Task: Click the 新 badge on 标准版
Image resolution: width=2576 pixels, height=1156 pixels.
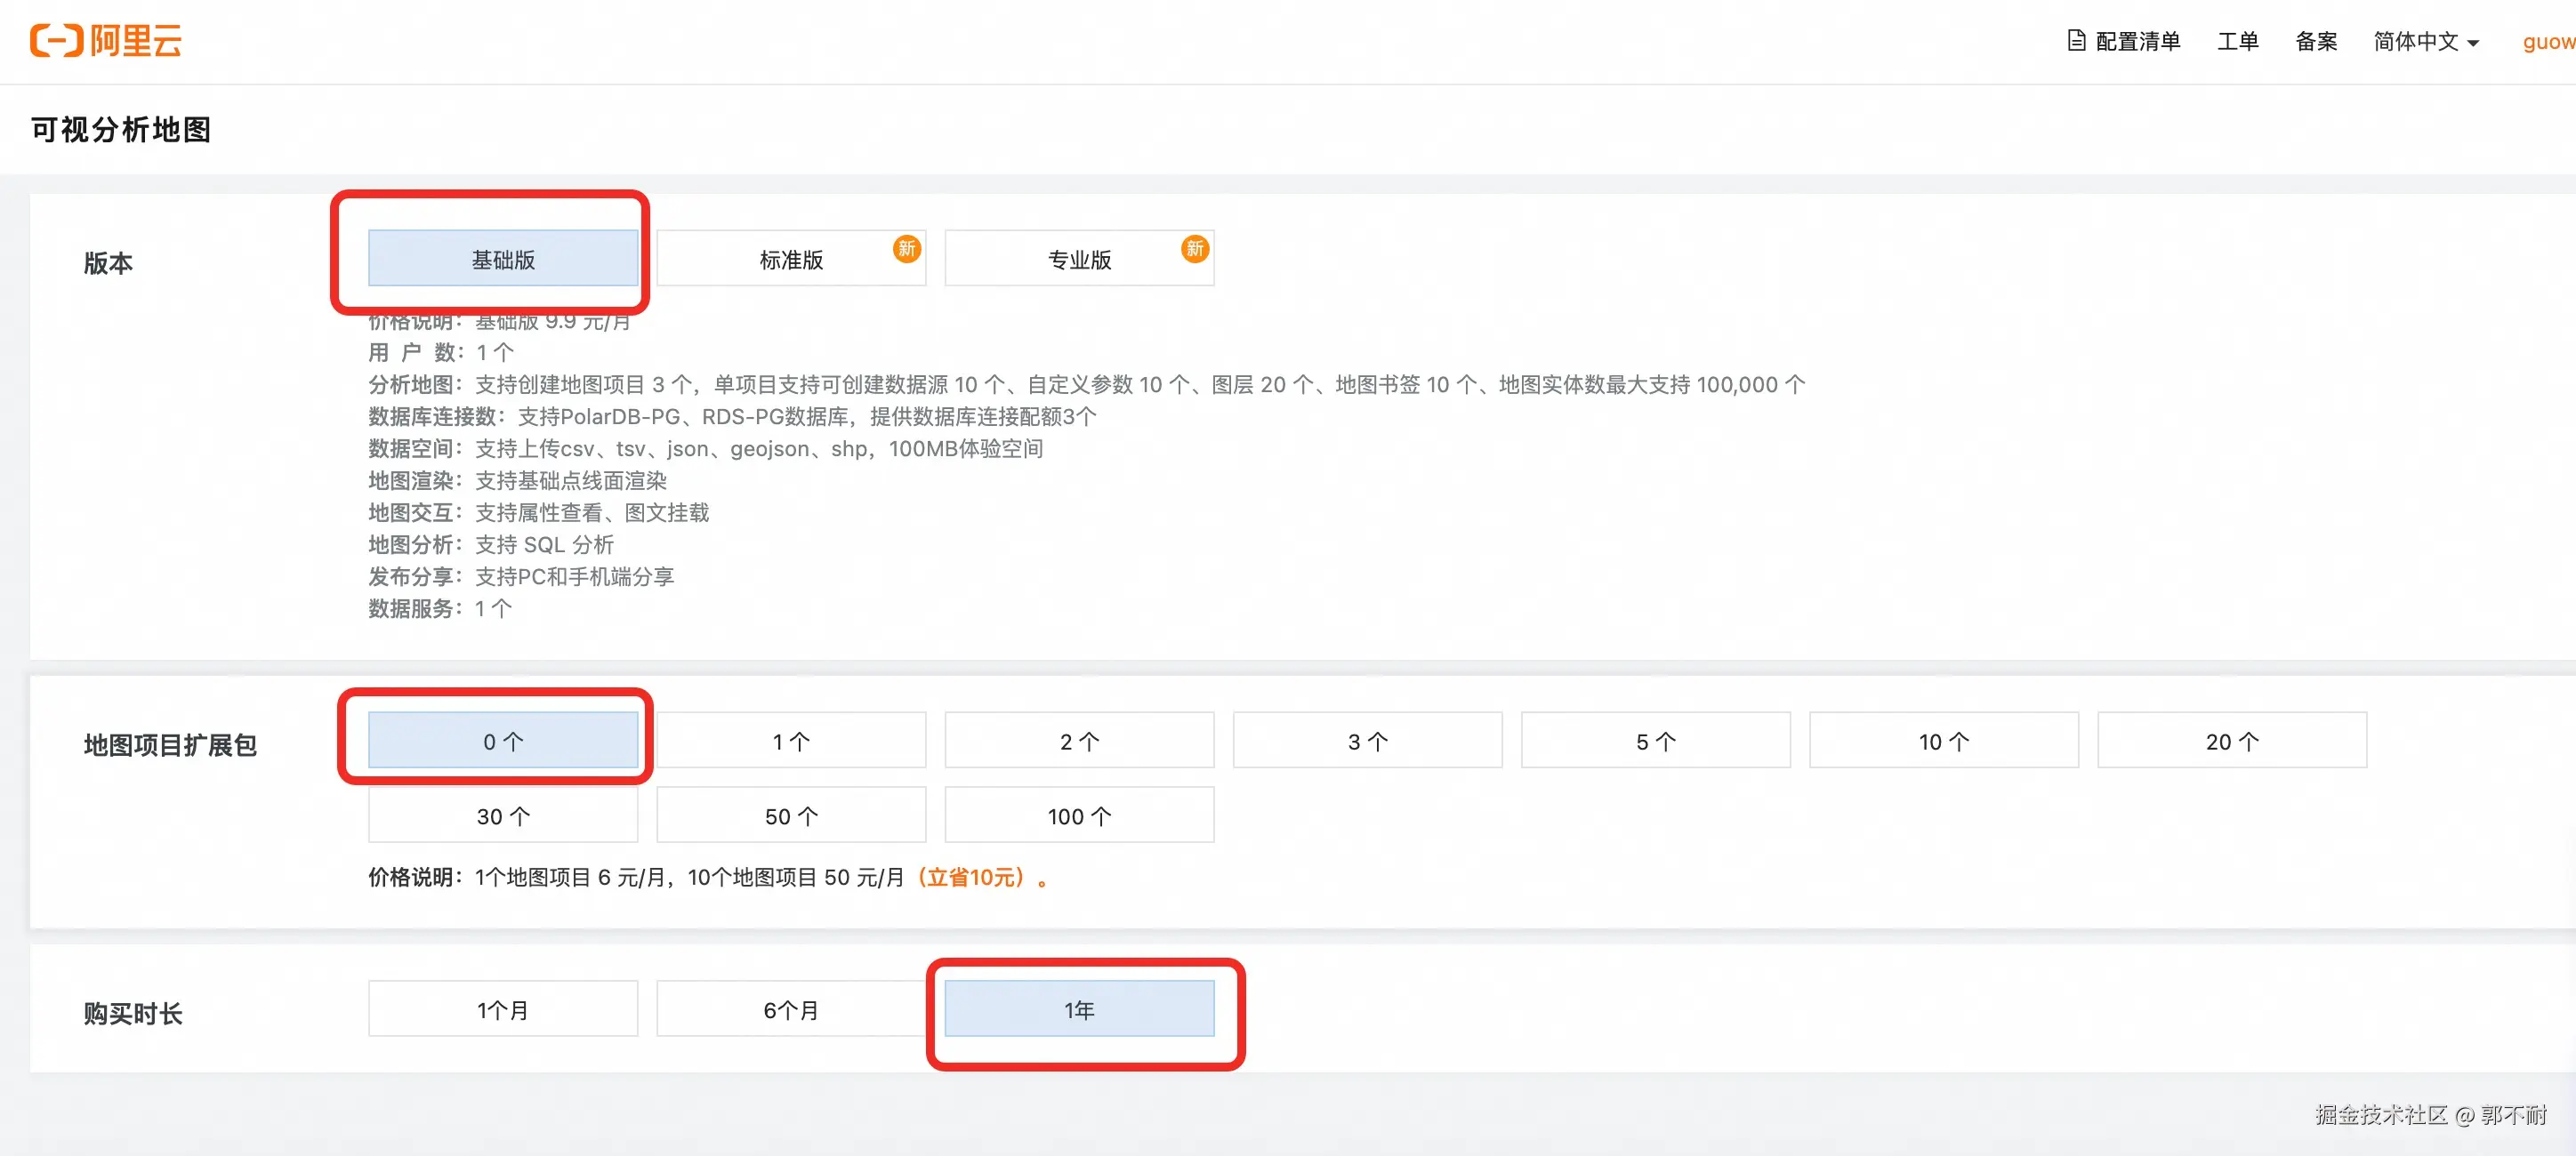Action: coord(906,249)
